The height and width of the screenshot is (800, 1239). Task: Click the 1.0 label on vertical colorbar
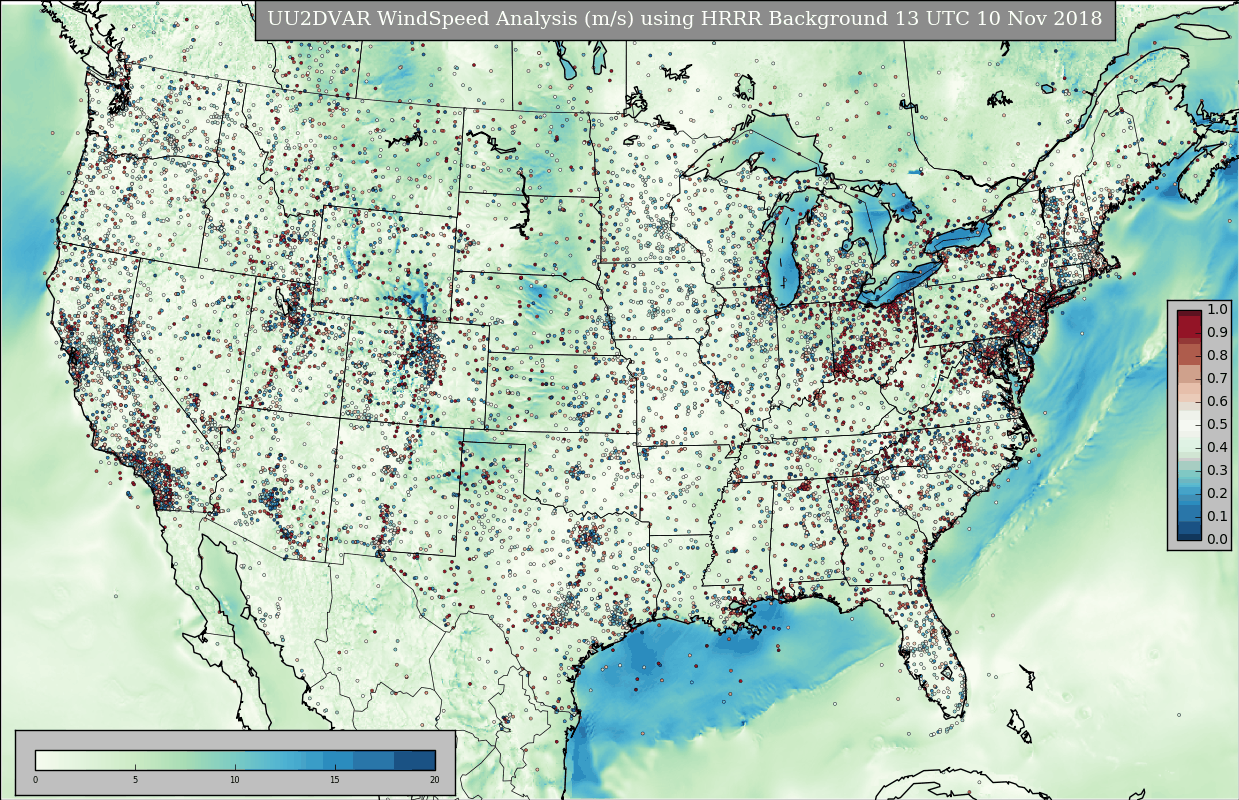point(1217,309)
